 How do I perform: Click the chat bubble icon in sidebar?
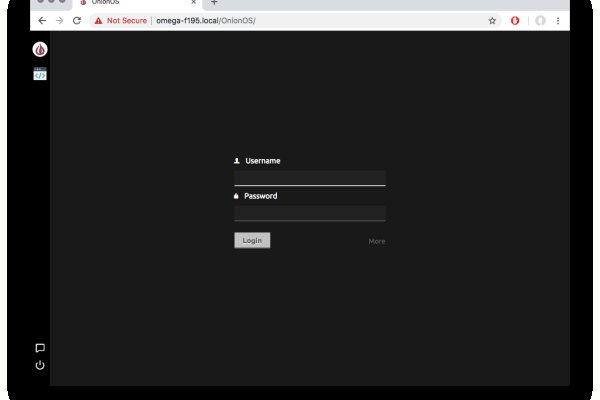(x=40, y=348)
